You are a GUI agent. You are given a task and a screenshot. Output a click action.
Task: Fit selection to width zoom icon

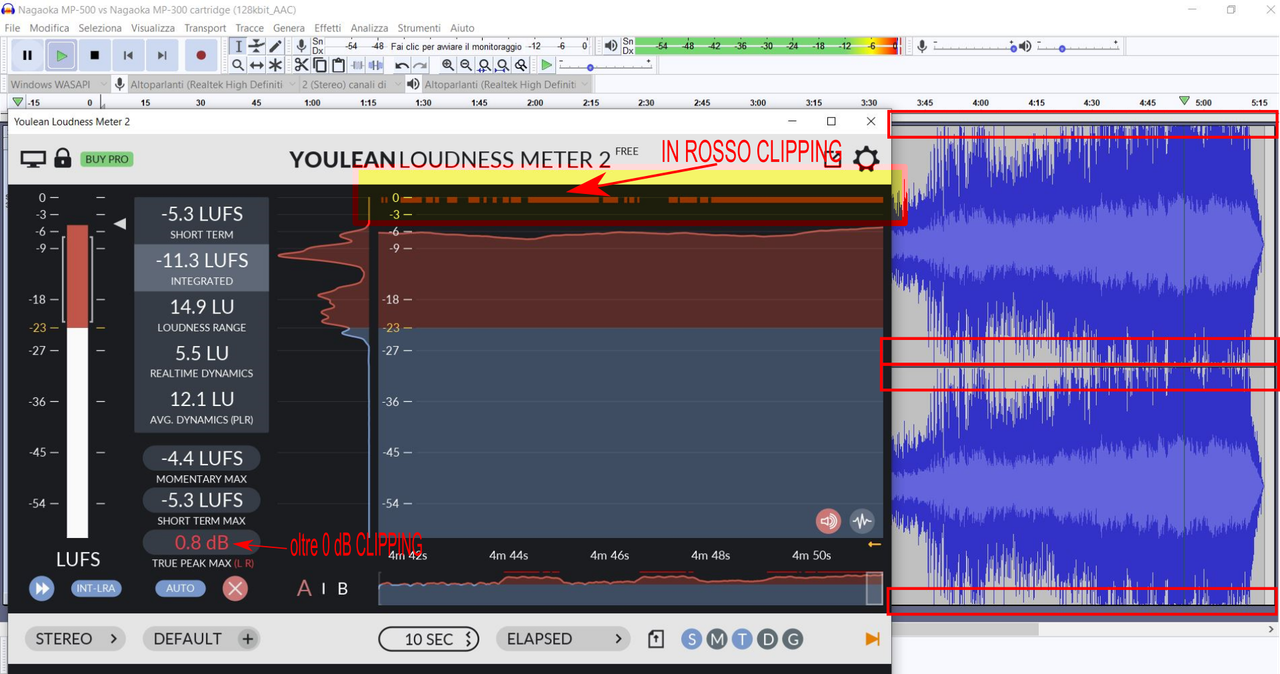point(484,65)
